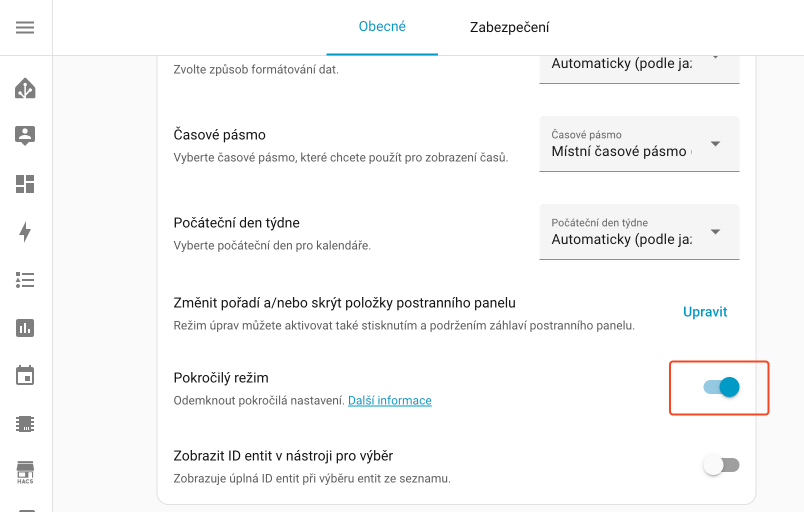Switch to the Zabezpečení tab
Viewport: 804px width, 512px height.
coord(509,28)
